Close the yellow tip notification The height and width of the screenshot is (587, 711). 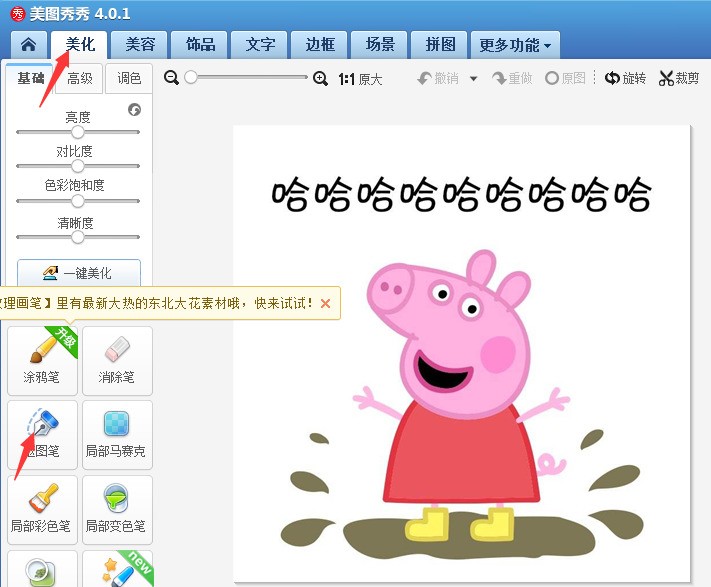click(x=325, y=303)
